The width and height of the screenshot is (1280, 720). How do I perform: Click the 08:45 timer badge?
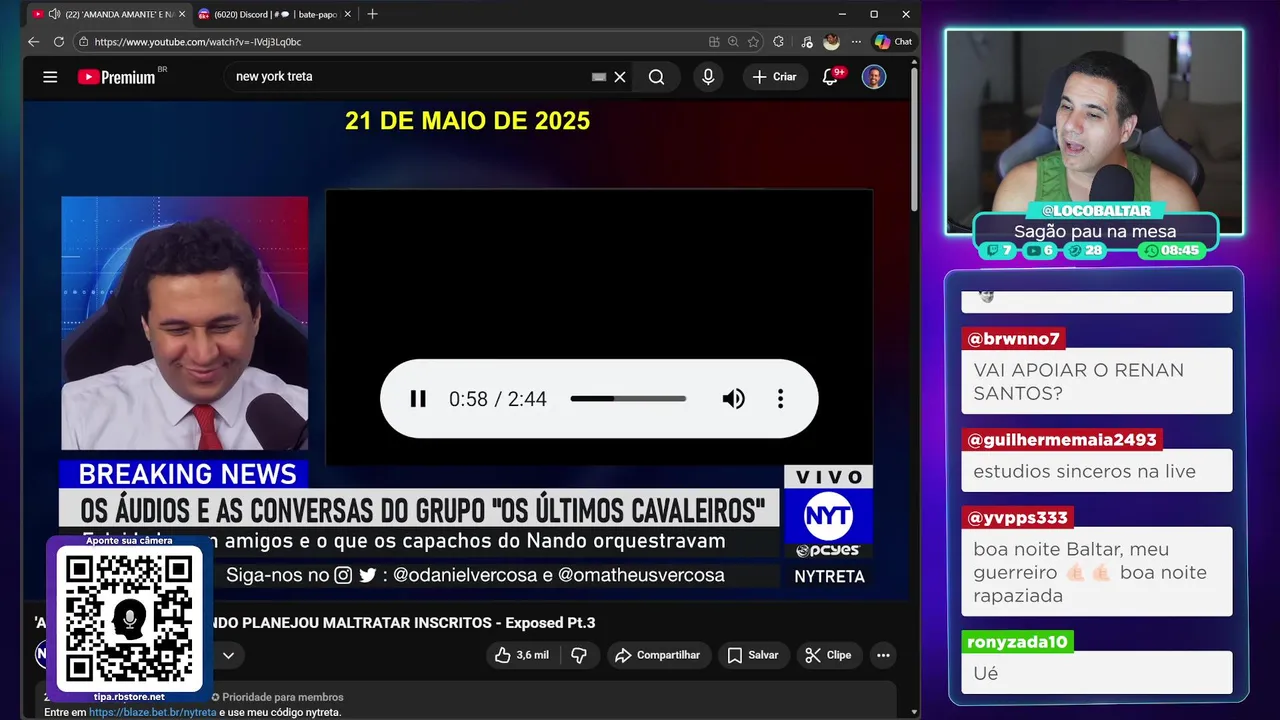coord(1171,251)
